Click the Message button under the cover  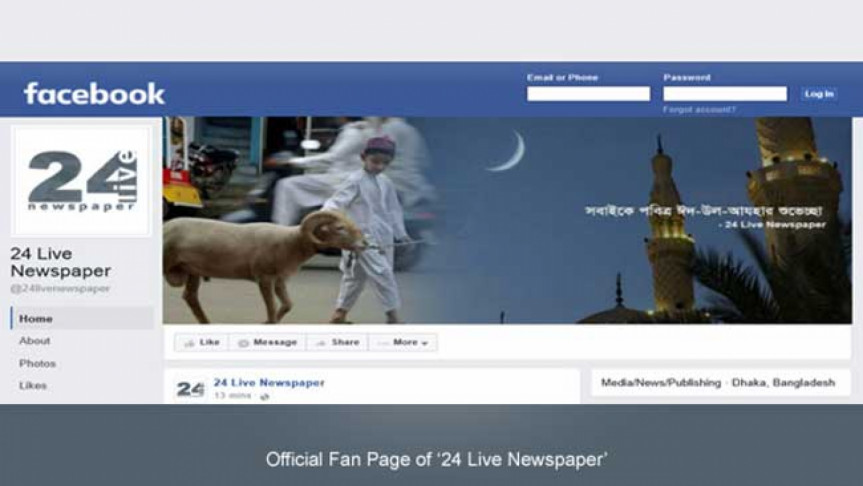(x=267, y=342)
